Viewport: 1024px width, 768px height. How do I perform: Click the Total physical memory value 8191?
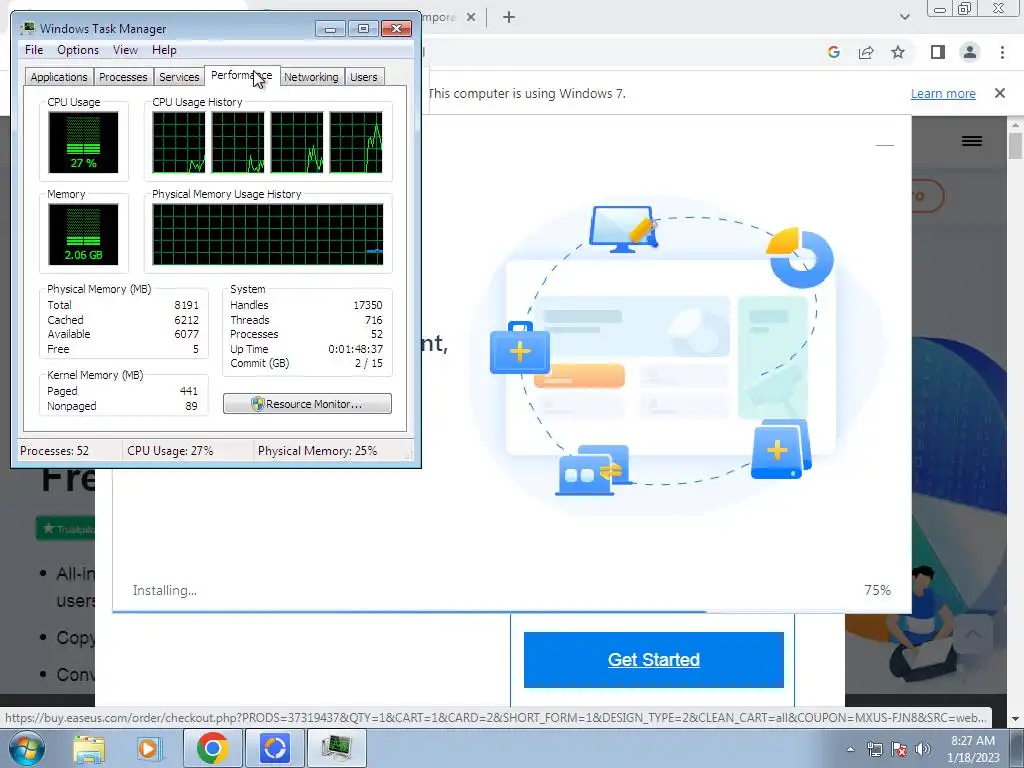coord(186,305)
